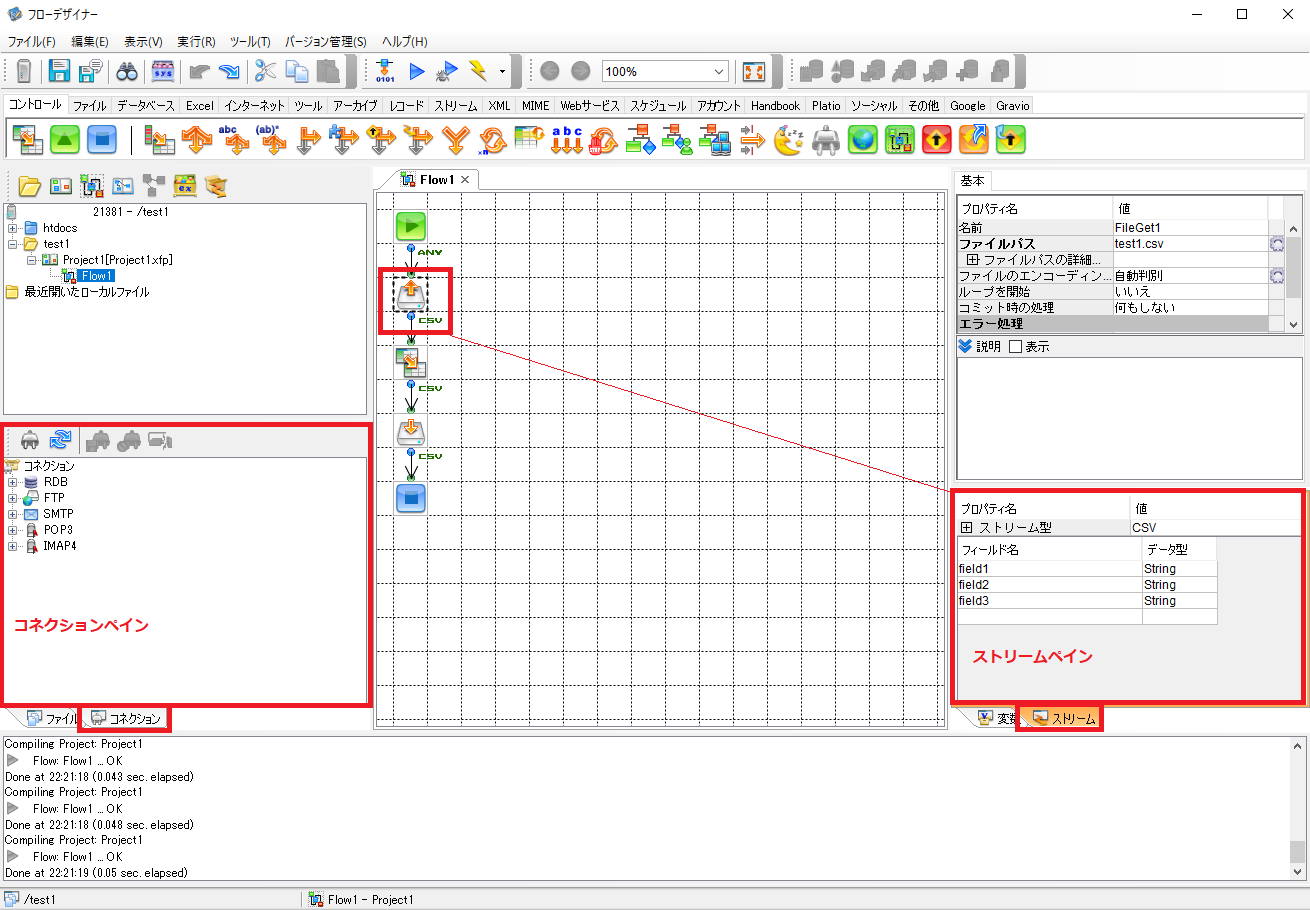Expand the FTP connection node
The width and height of the screenshot is (1310, 910).
[12, 498]
